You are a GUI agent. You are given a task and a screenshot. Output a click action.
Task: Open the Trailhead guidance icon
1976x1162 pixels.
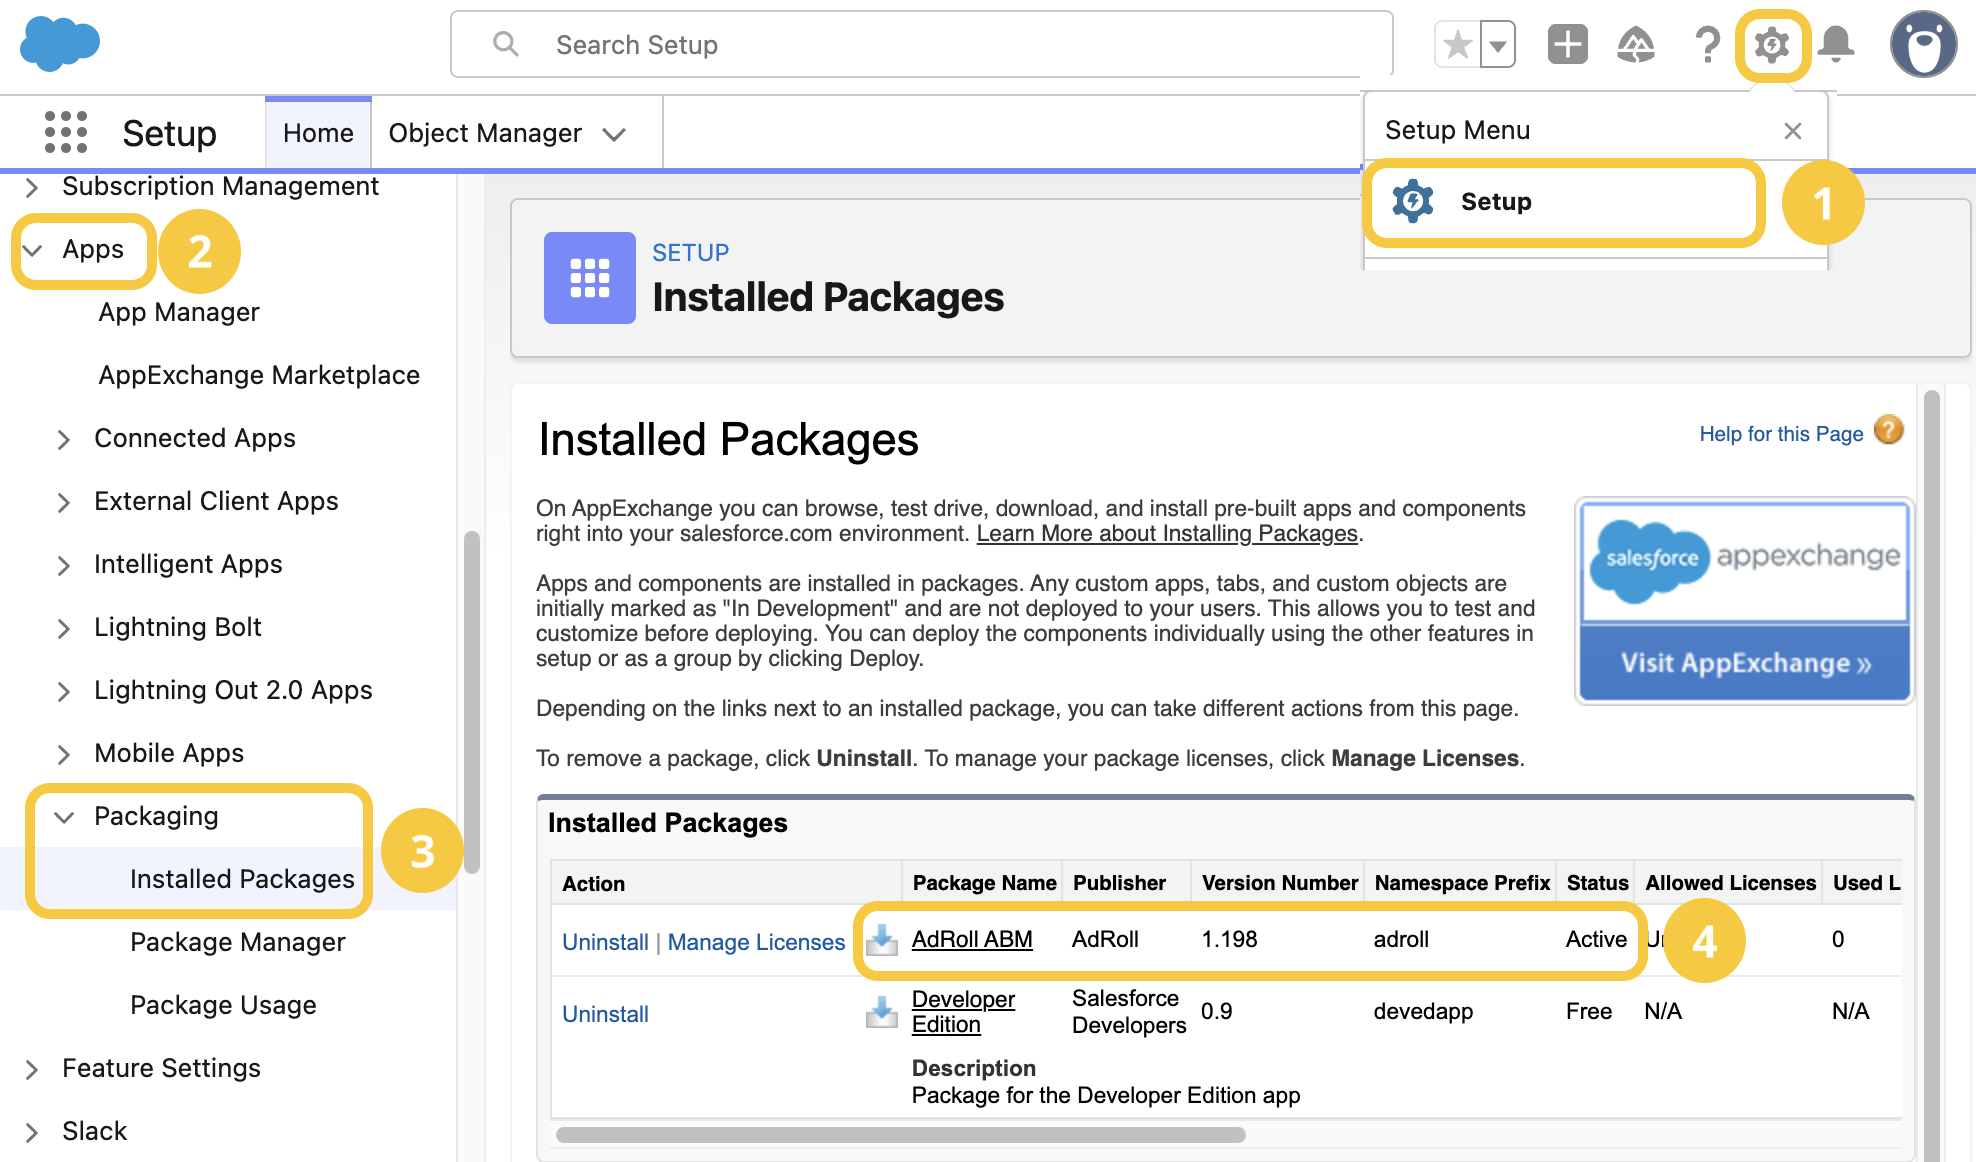[x=1636, y=45]
